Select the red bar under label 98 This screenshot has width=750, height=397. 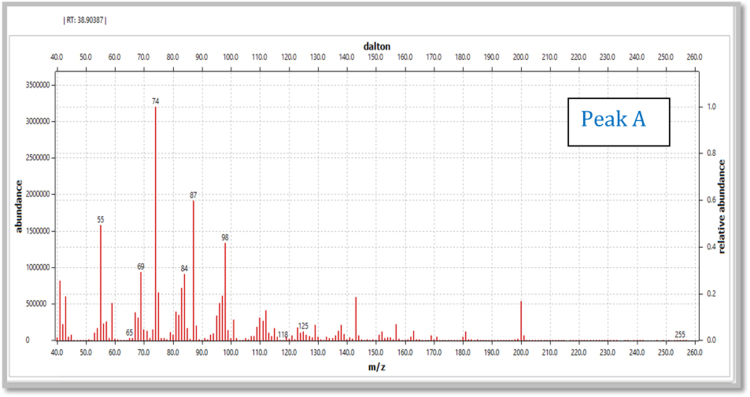point(225,292)
